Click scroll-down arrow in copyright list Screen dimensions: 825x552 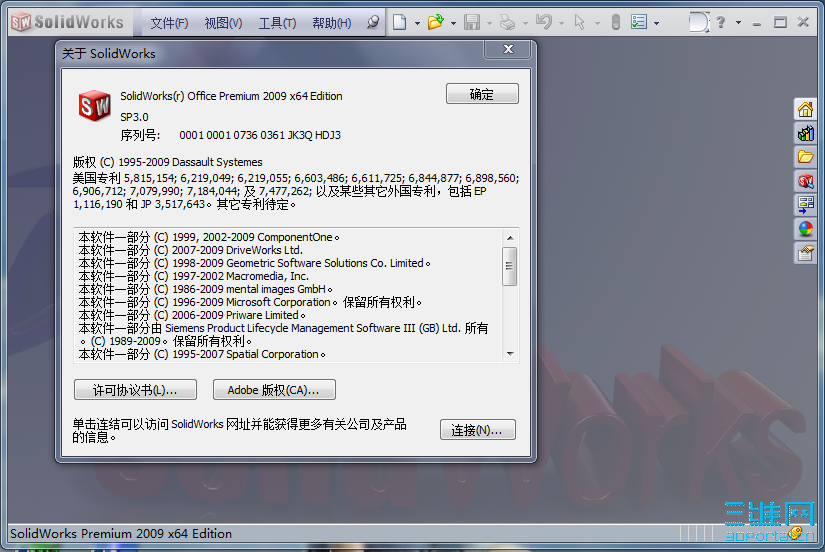pos(509,354)
